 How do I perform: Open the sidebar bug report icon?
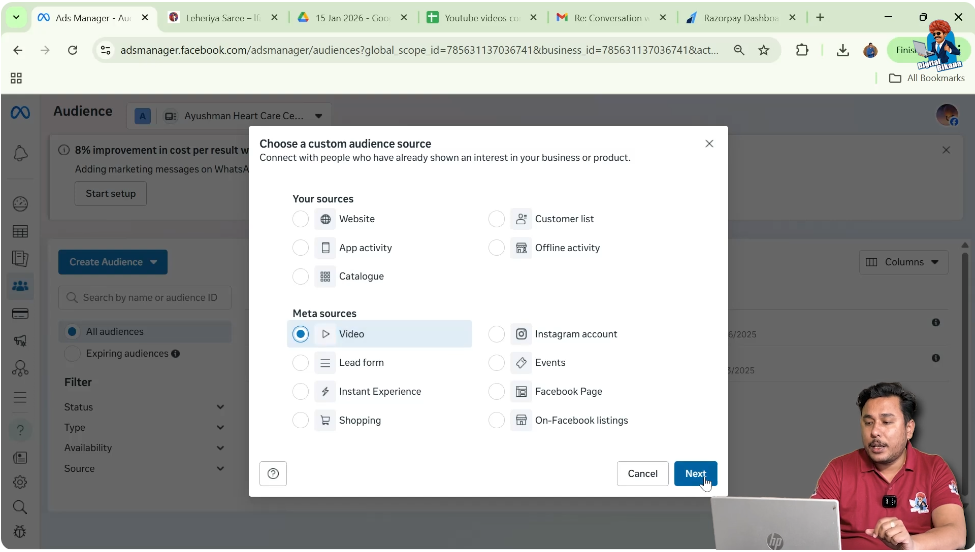point(20,532)
